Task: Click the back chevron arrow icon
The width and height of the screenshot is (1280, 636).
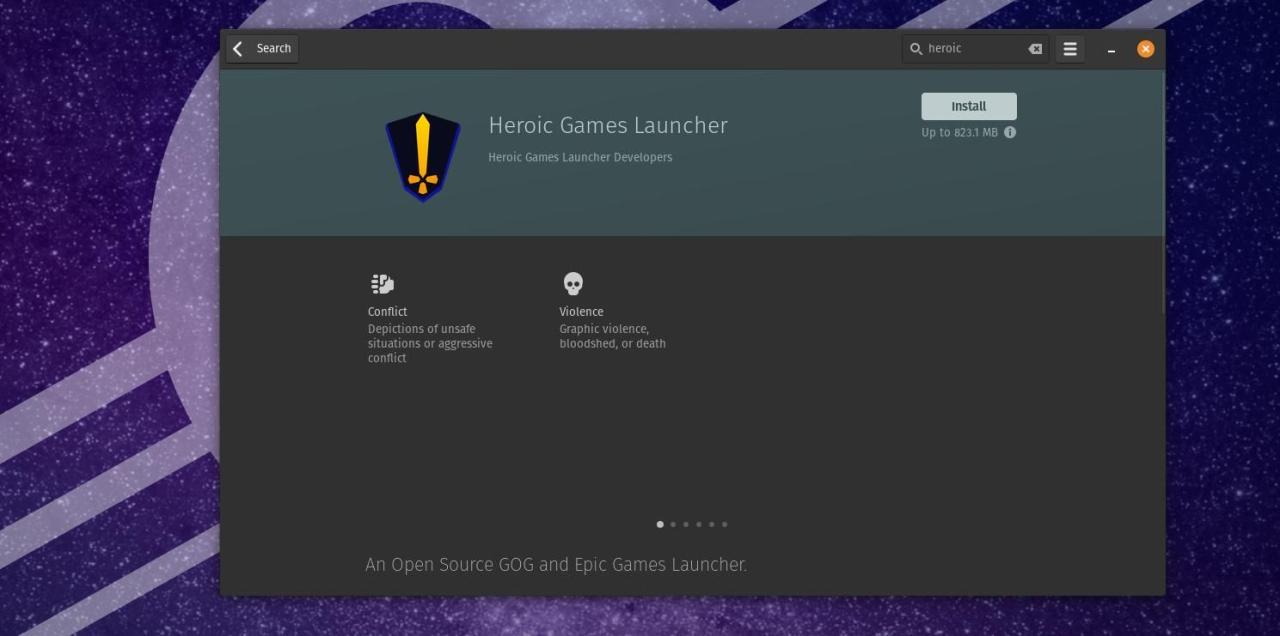Action: pos(238,48)
